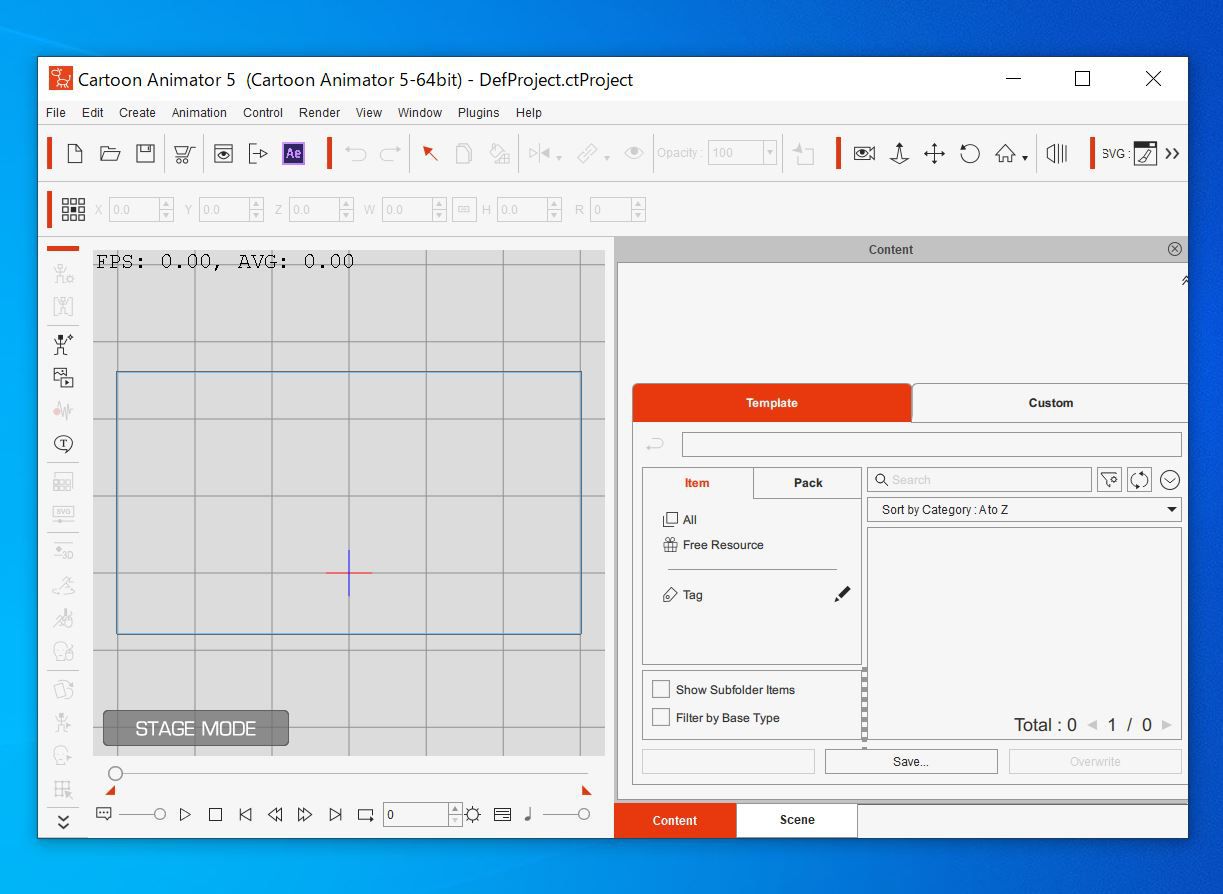
Task: Create a new project with the blank page icon
Action: click(75, 153)
